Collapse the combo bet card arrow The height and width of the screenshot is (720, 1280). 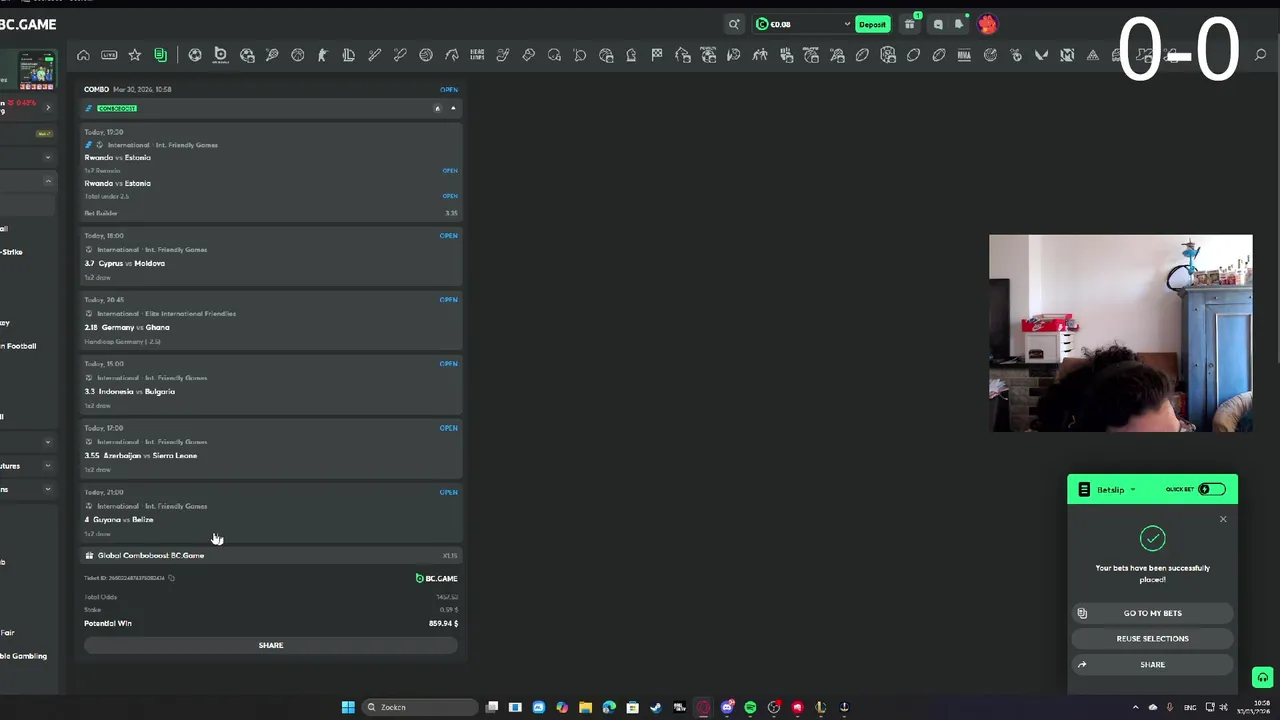(x=453, y=108)
